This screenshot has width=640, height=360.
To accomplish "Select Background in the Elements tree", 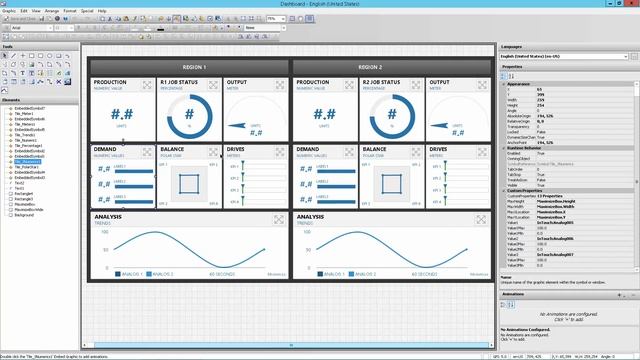I will pyautogui.click(x=24, y=215).
